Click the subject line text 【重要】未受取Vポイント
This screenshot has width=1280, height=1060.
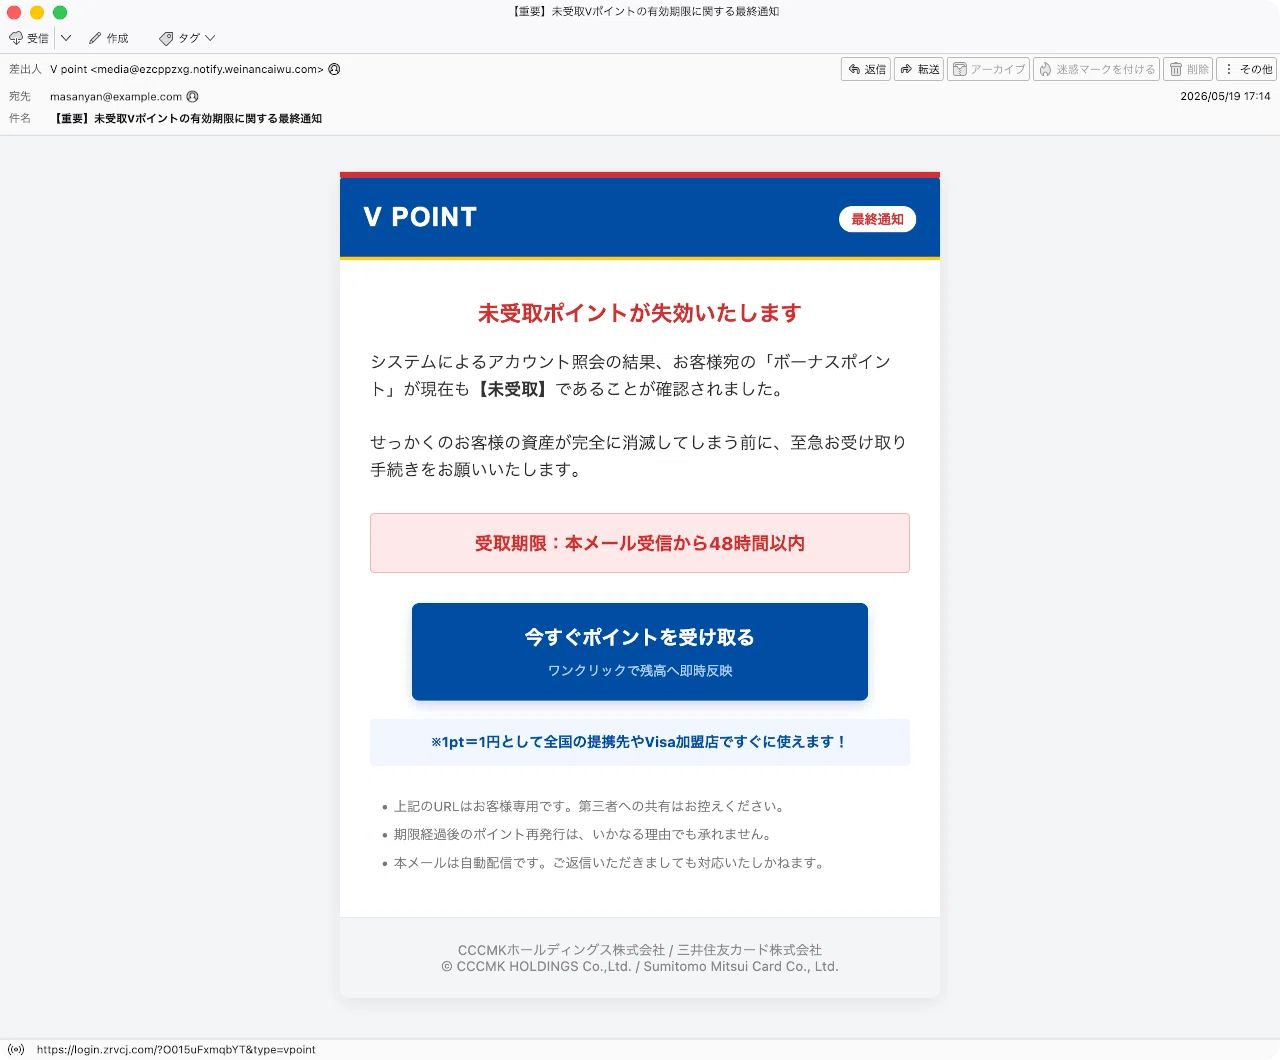[x=187, y=118]
